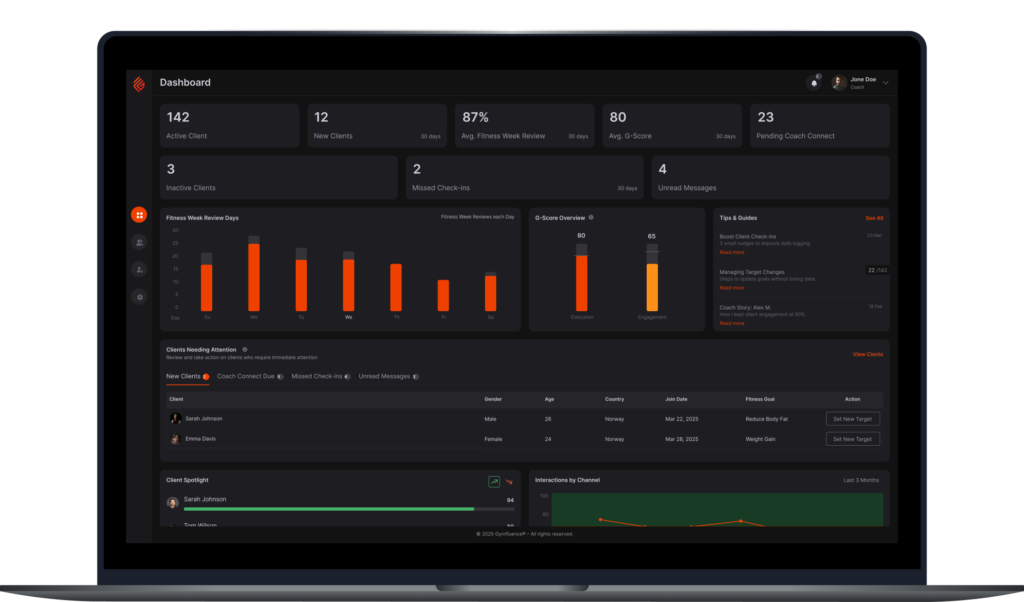This screenshot has width=1024, height=602.
Task: Select the Unread Messages tab
Action: (388, 376)
